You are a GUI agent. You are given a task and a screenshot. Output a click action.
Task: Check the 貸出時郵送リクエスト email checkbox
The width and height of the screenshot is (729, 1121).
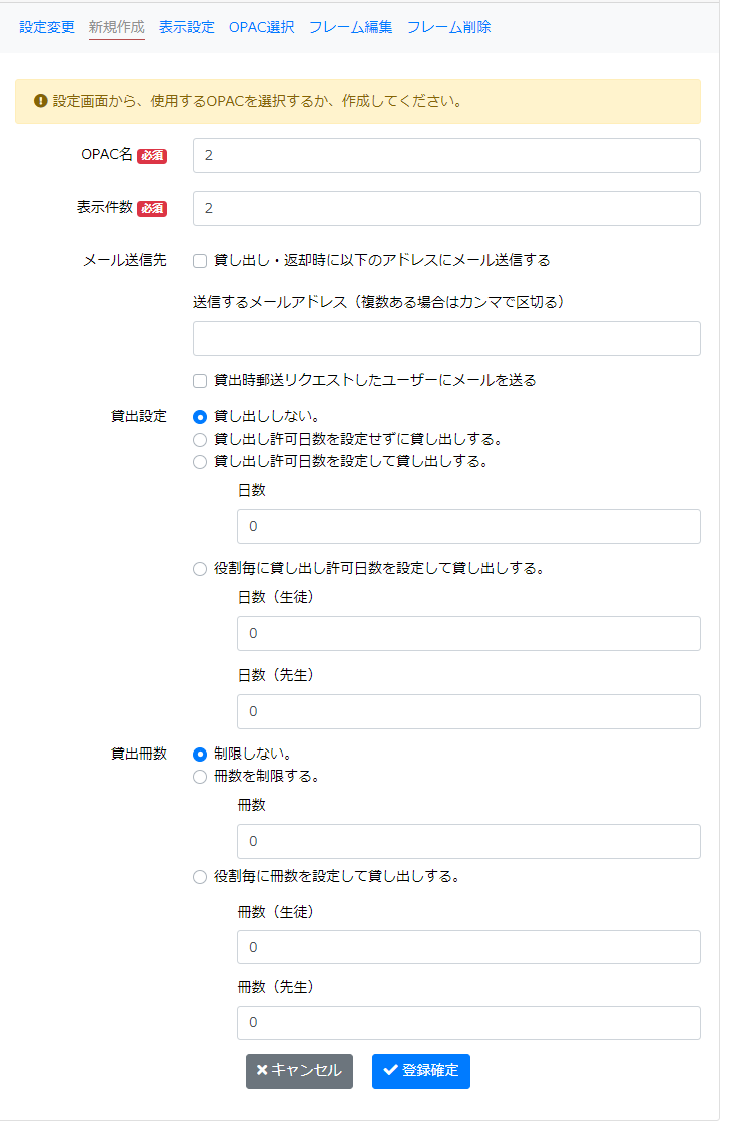coord(198,381)
